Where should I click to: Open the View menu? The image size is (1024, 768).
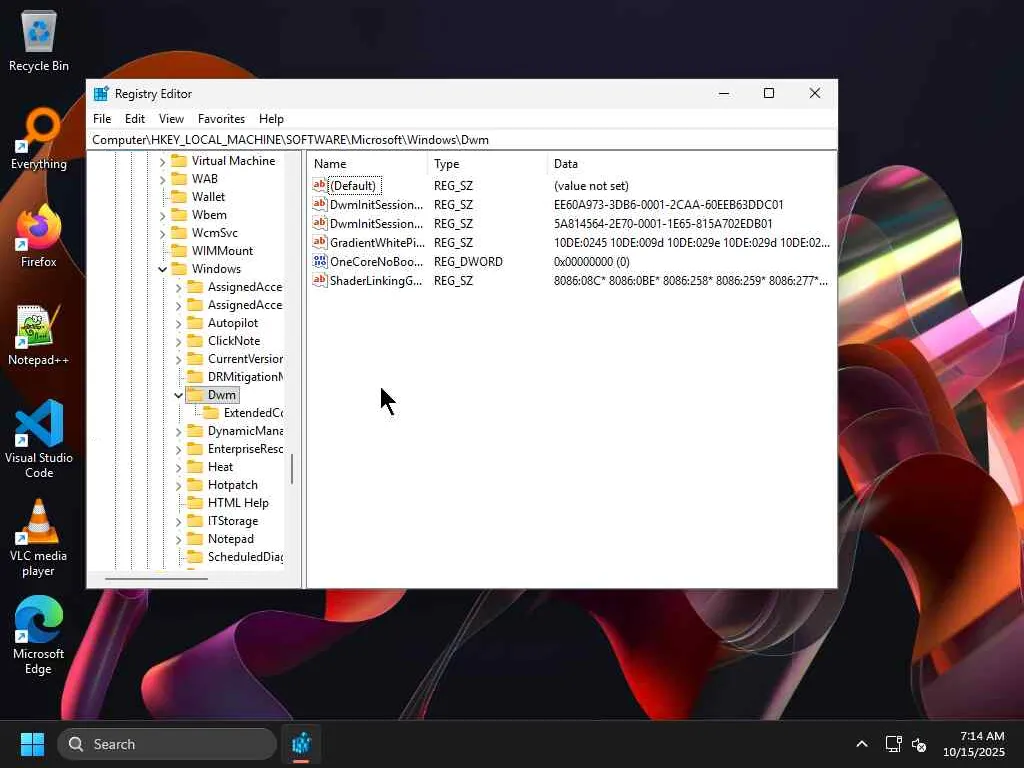(x=171, y=119)
